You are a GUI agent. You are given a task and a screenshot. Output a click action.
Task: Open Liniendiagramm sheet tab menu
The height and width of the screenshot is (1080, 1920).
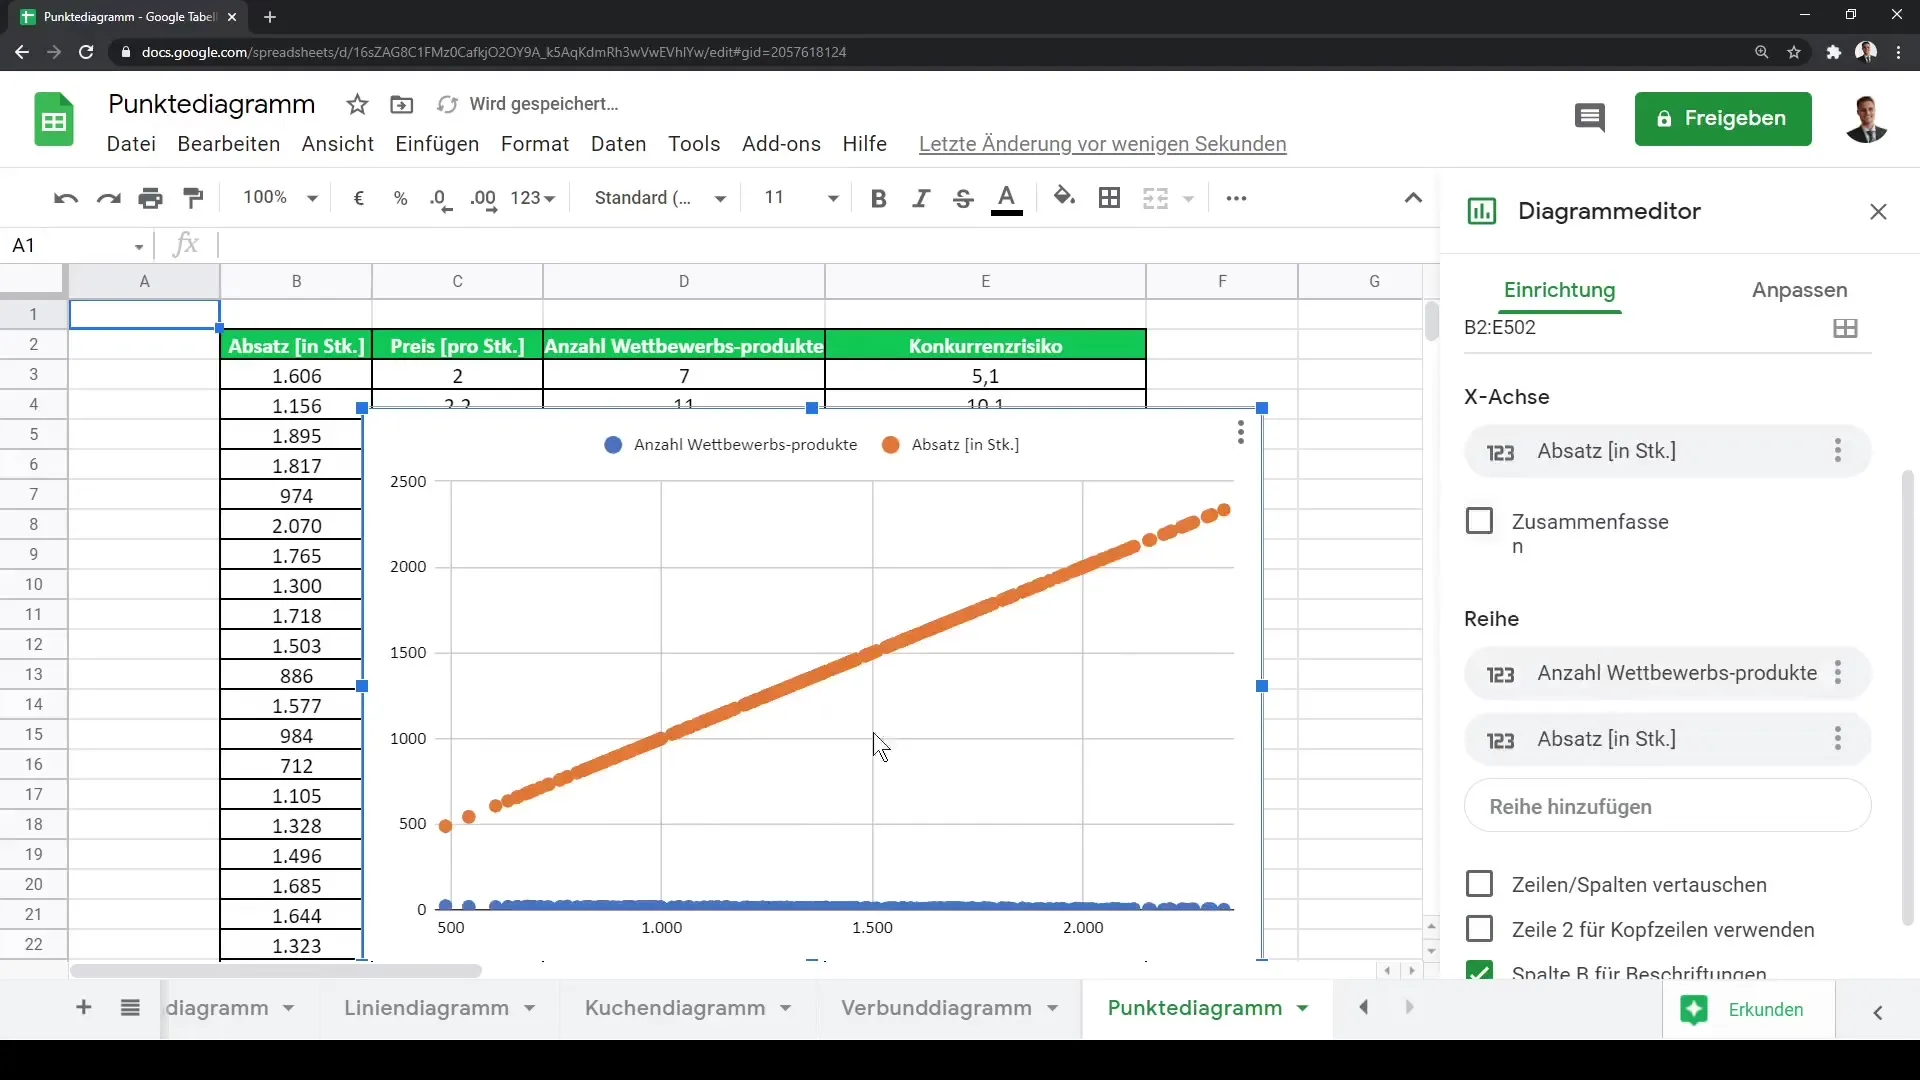click(529, 1008)
